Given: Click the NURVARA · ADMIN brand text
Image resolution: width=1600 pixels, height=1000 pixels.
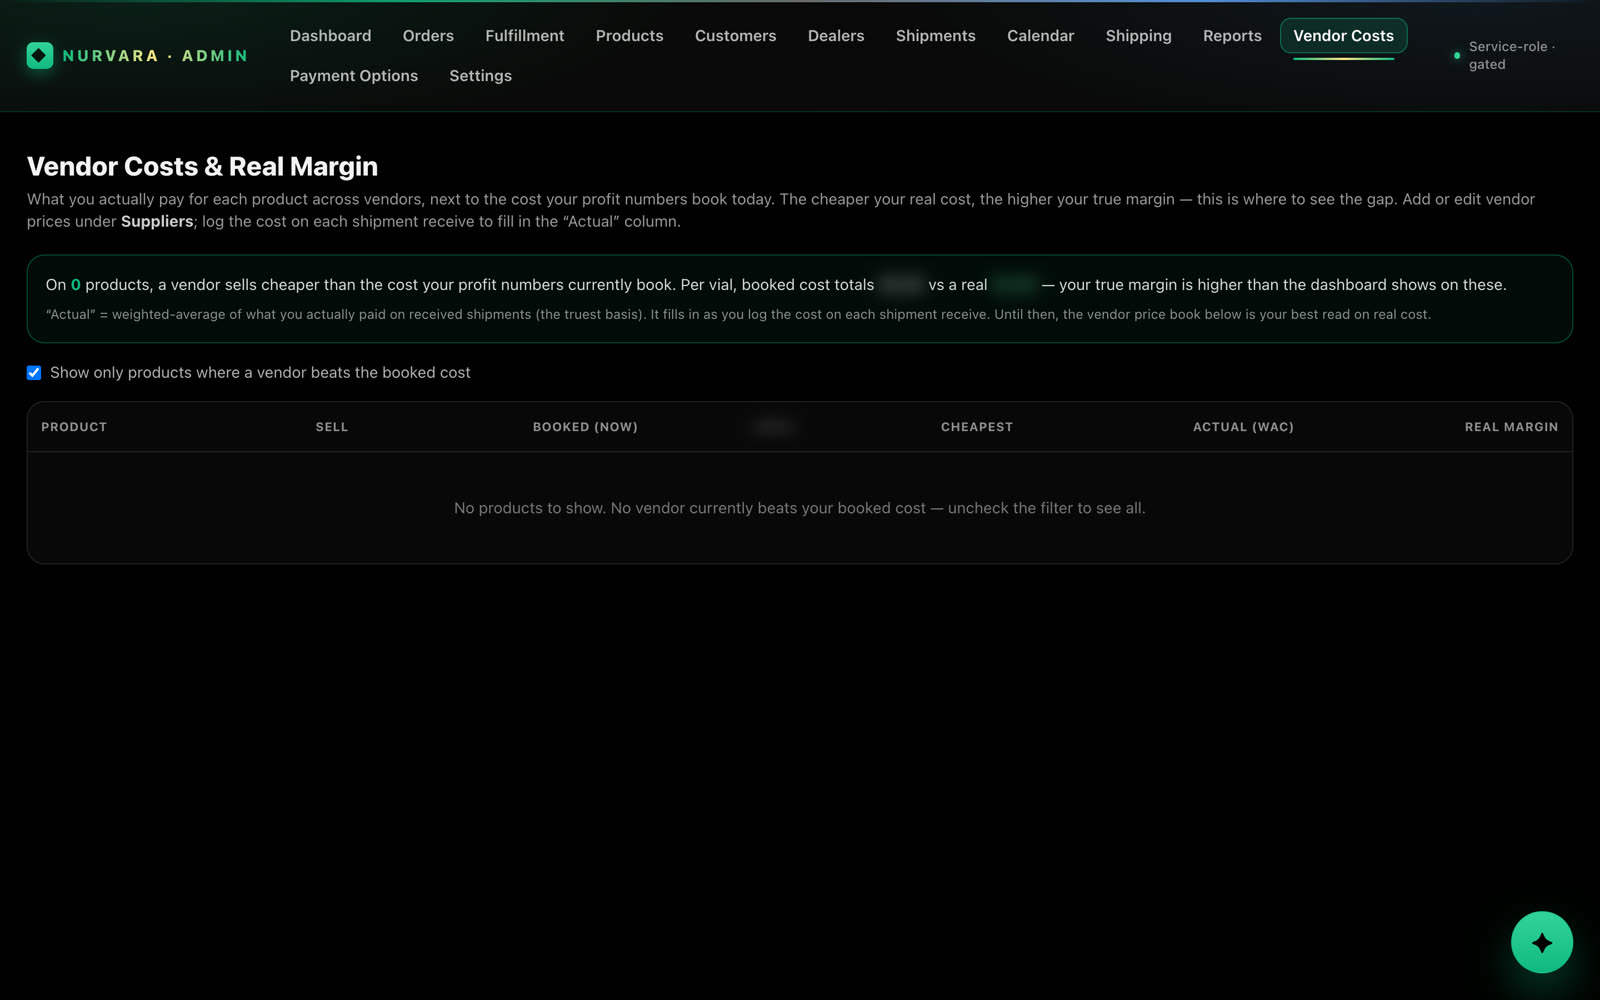Looking at the screenshot, I should tap(155, 56).
